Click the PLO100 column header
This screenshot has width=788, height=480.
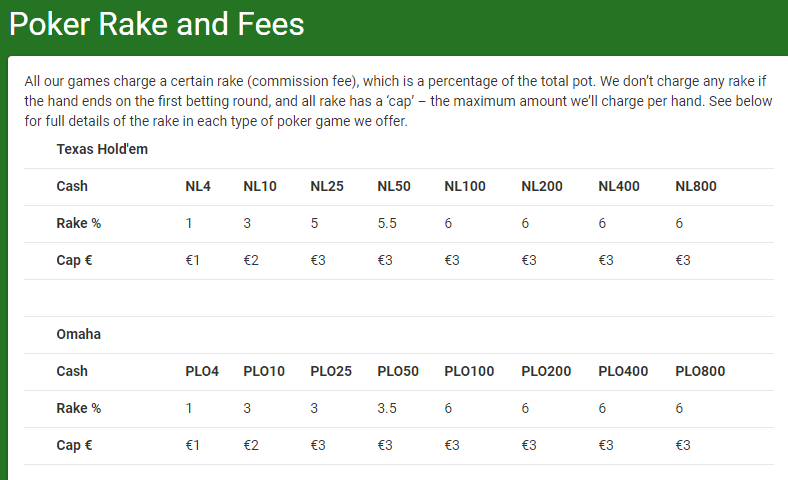pyautogui.click(x=469, y=371)
